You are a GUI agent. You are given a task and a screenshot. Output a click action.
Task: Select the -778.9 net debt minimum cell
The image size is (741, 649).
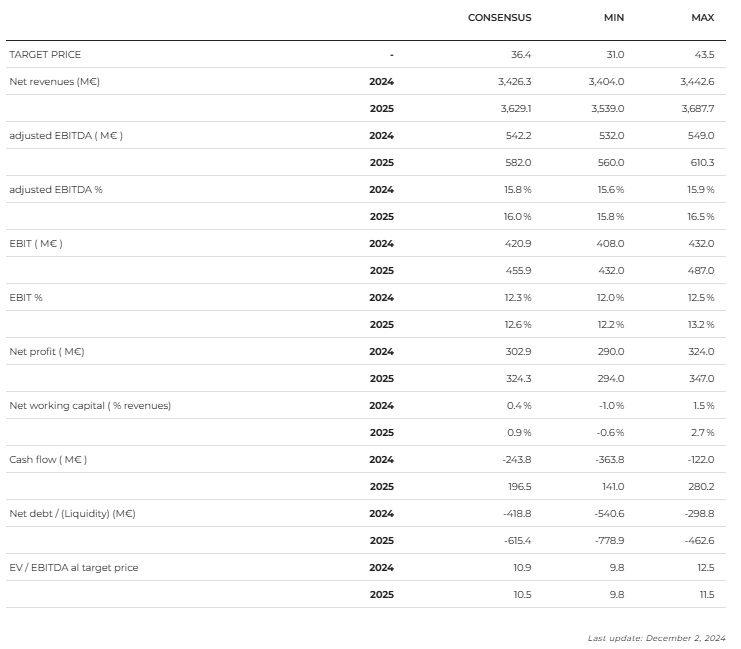pos(609,540)
